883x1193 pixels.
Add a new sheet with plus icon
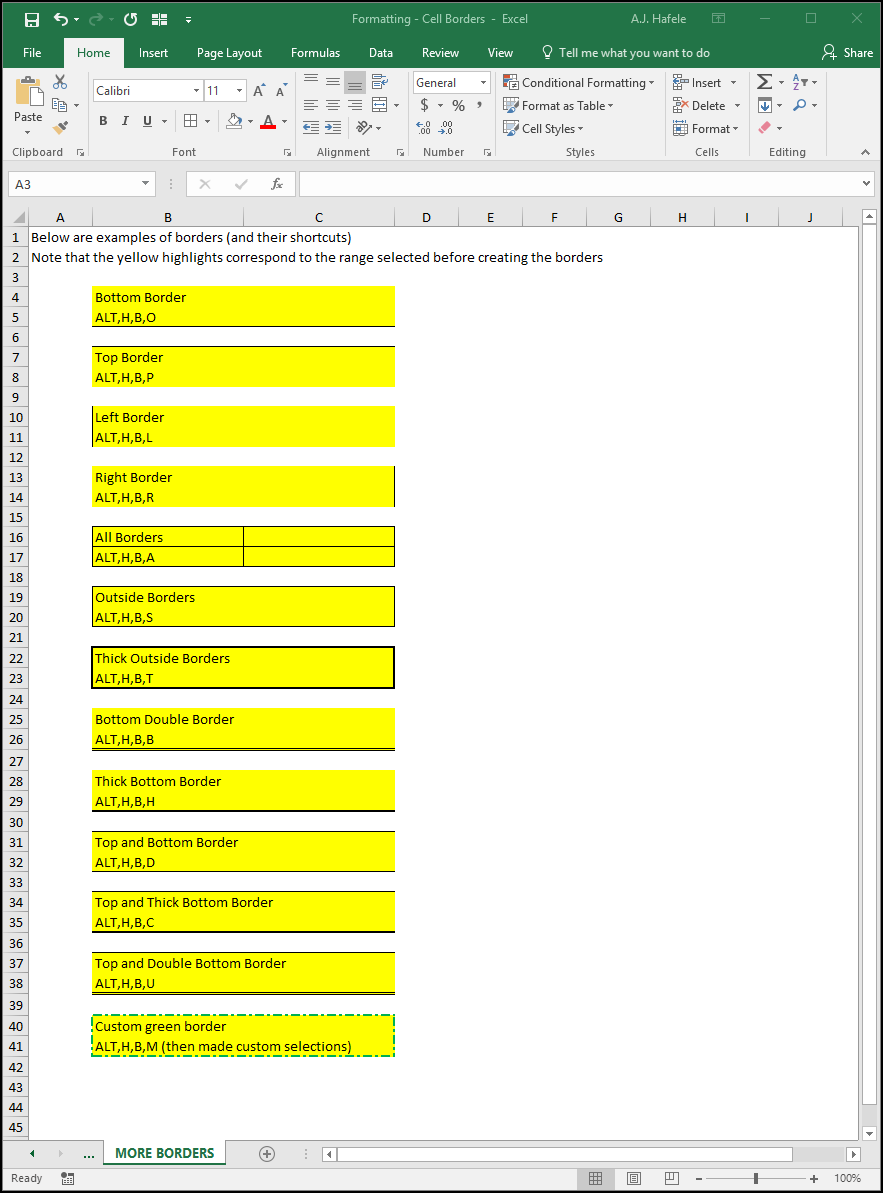pyautogui.click(x=267, y=1153)
